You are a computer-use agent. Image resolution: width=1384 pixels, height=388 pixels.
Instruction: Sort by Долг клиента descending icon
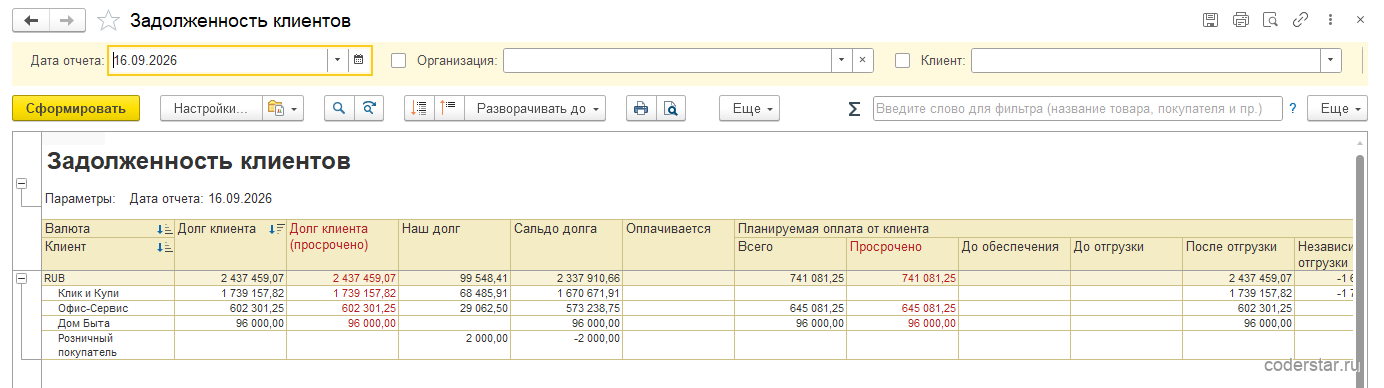278,229
